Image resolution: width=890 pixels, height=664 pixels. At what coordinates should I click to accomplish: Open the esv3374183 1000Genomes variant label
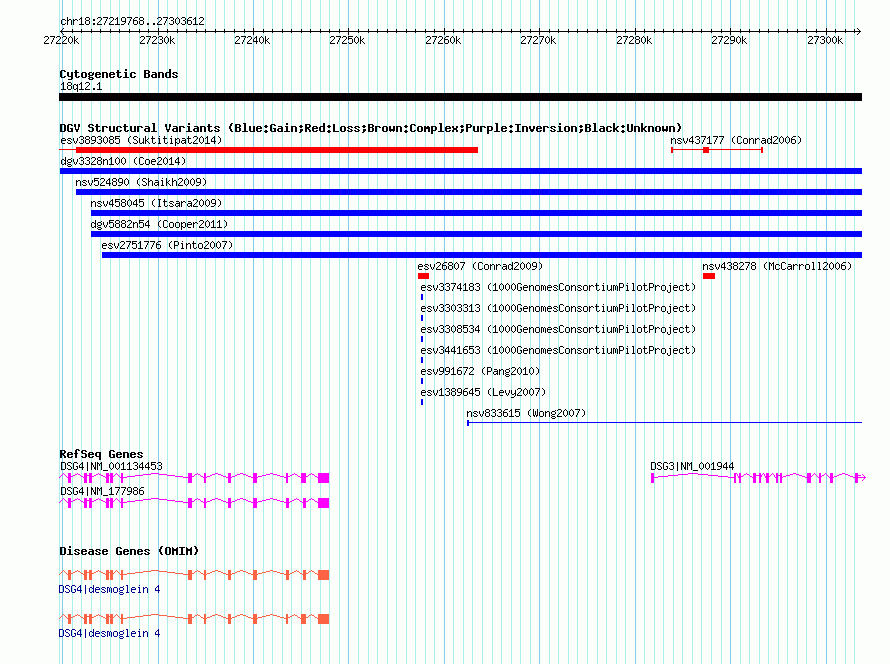[x=558, y=287]
